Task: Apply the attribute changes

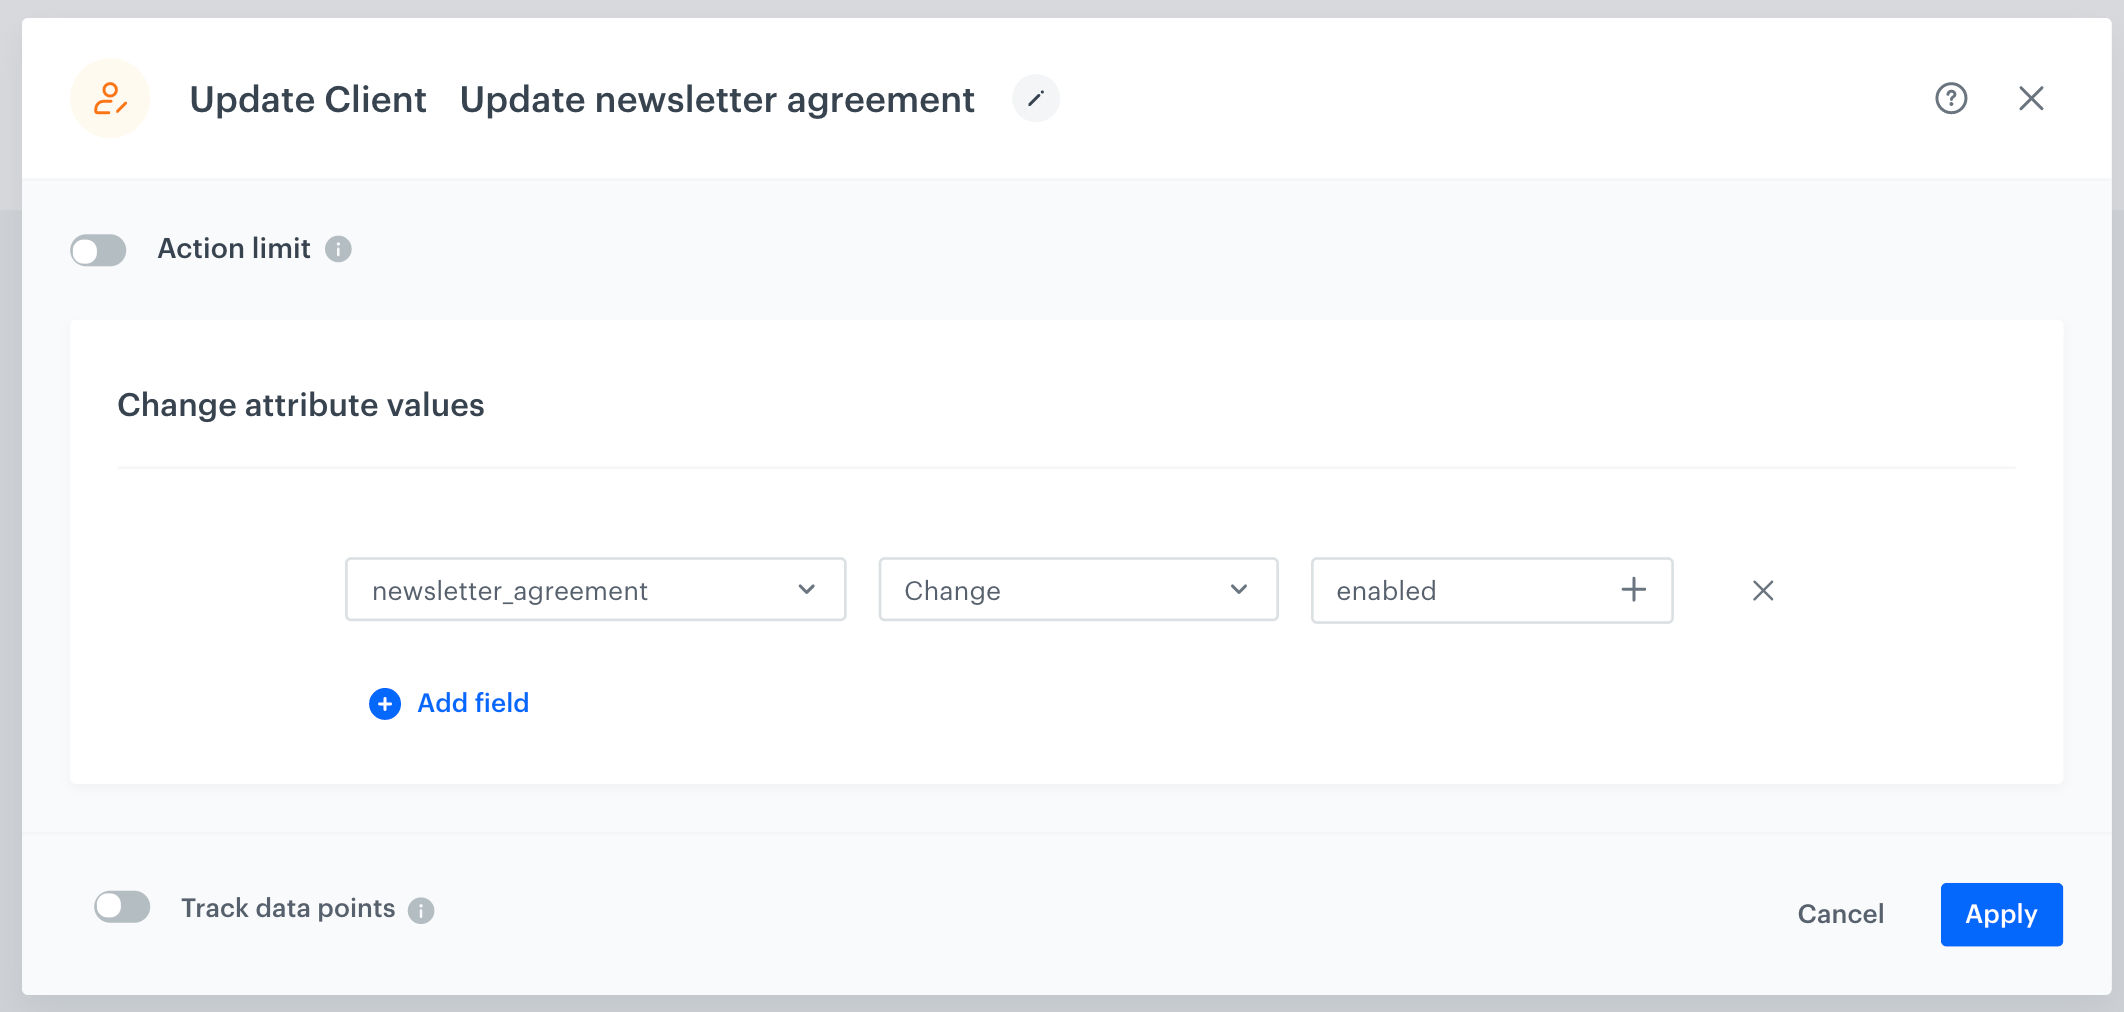Action: (2001, 913)
